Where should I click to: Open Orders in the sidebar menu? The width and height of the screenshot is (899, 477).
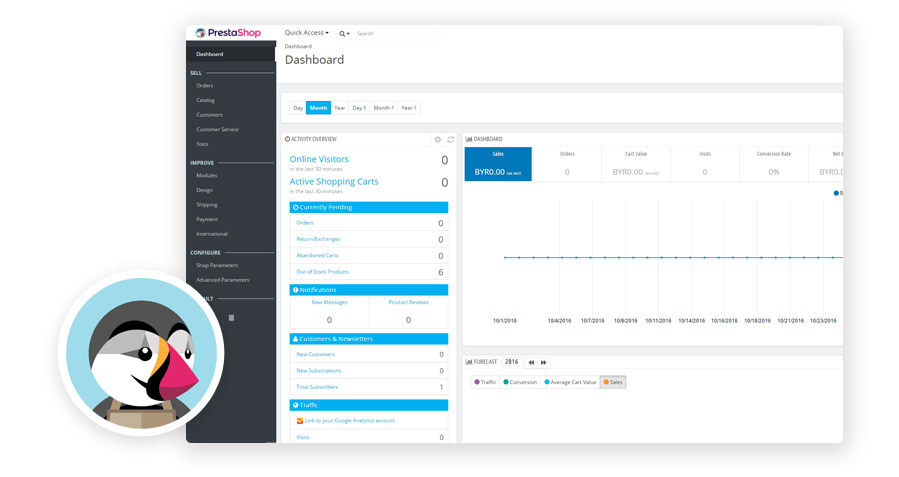point(205,85)
